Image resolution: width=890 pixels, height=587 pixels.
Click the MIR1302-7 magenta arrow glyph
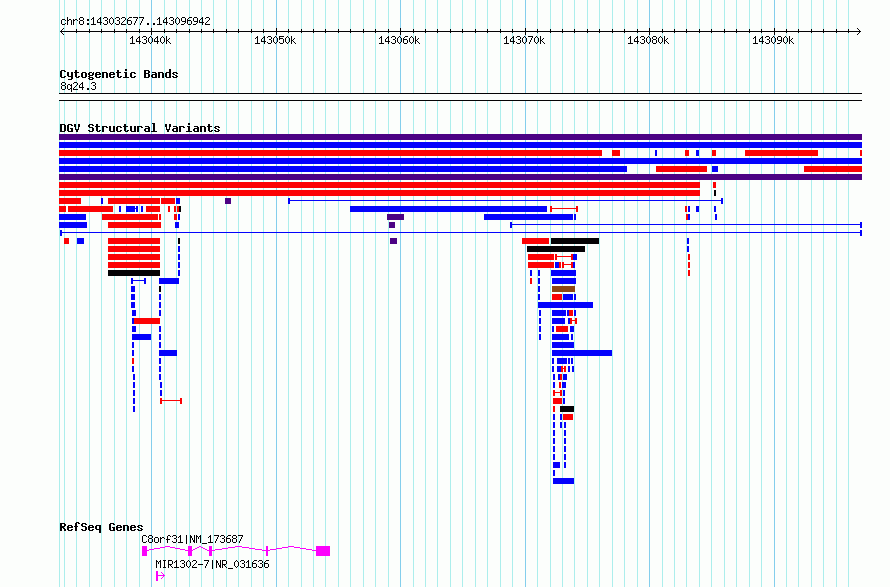tap(160, 576)
